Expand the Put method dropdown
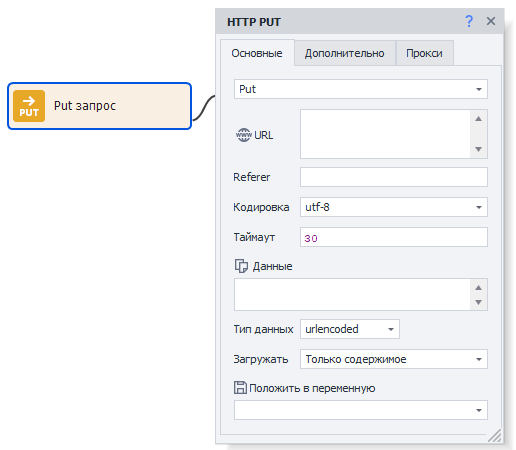This screenshot has width=516, height=450. (361, 89)
